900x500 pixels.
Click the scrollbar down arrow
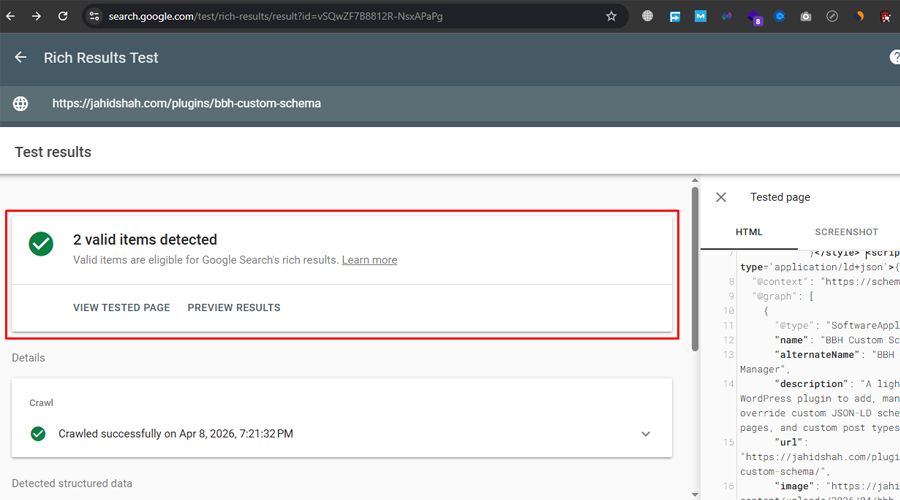(x=695, y=494)
